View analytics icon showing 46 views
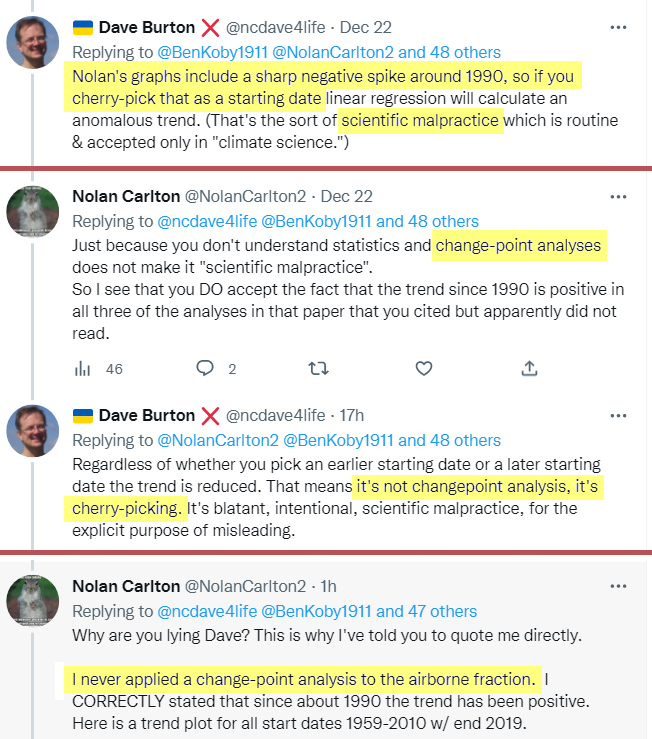Image resolution: width=652 pixels, height=739 pixels. [x=83, y=368]
